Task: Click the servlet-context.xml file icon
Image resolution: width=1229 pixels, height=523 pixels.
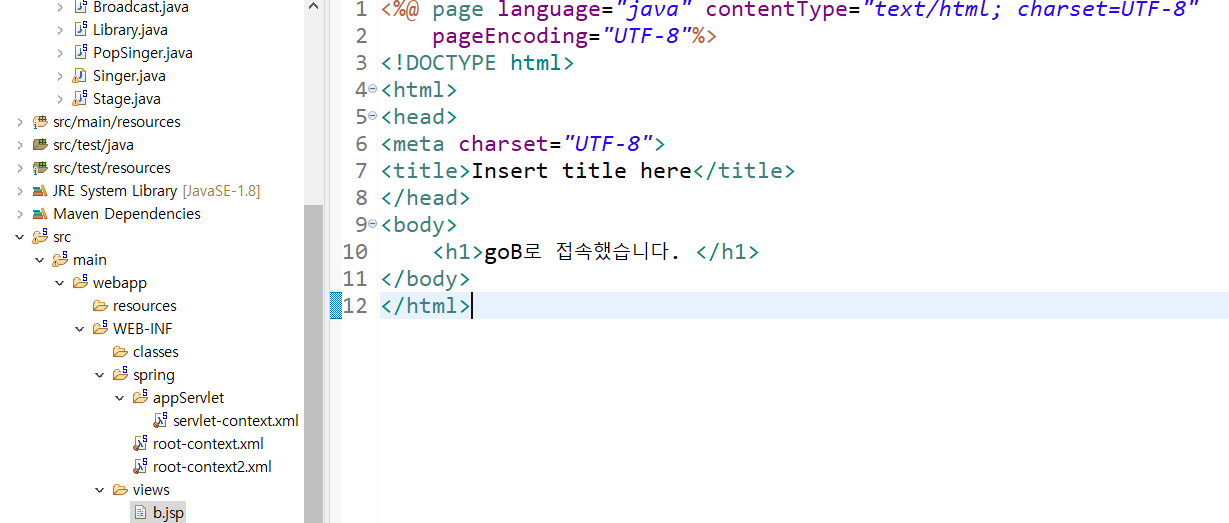Action: pyautogui.click(x=161, y=420)
